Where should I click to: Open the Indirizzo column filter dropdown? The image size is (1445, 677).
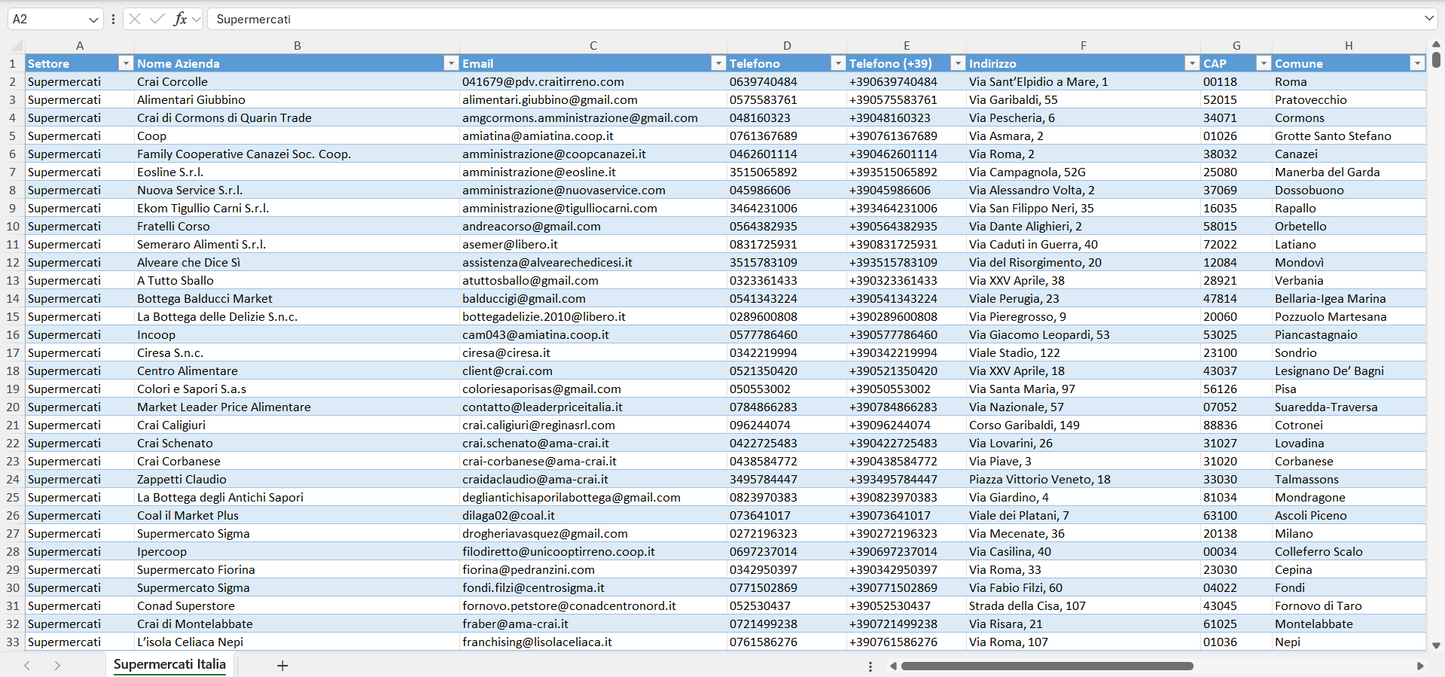click(x=1191, y=63)
